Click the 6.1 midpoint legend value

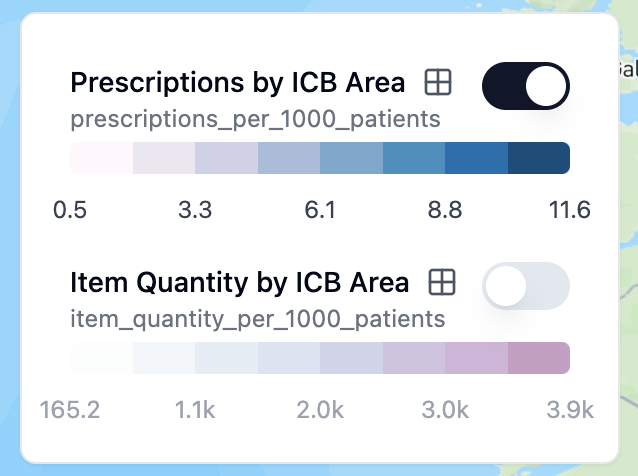(x=320, y=210)
